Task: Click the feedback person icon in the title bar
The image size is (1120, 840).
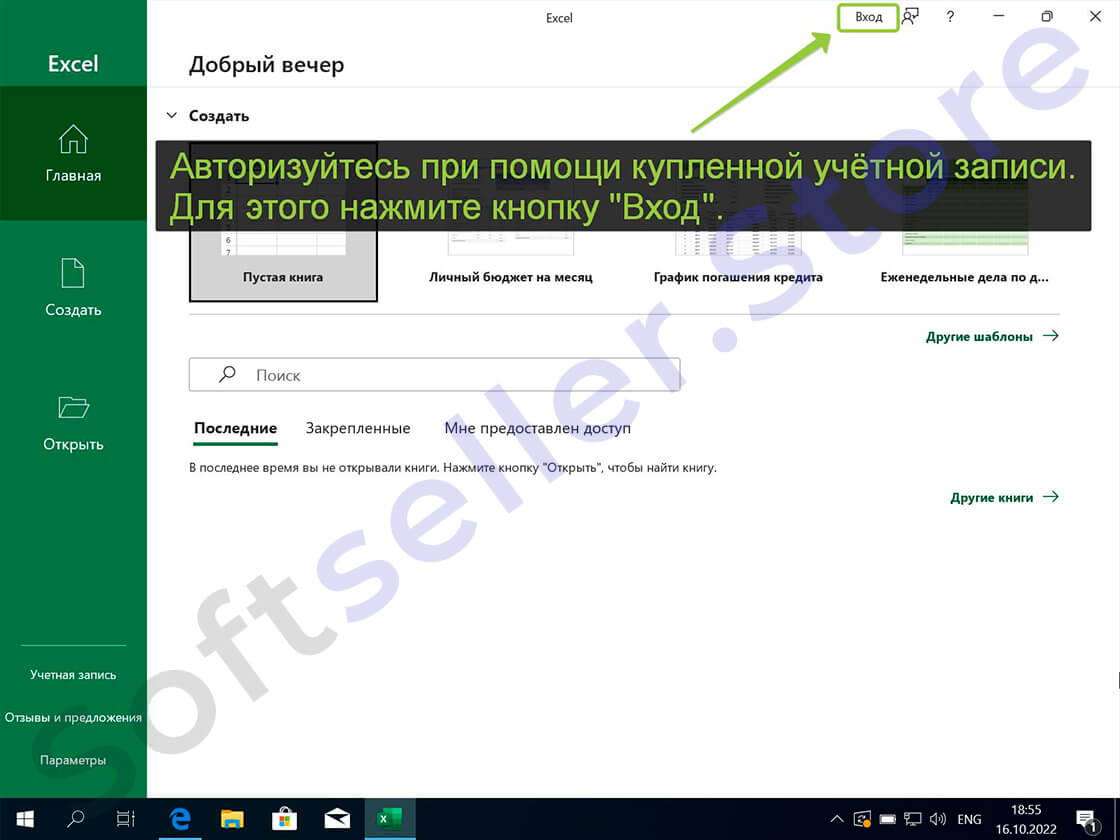Action: click(910, 16)
